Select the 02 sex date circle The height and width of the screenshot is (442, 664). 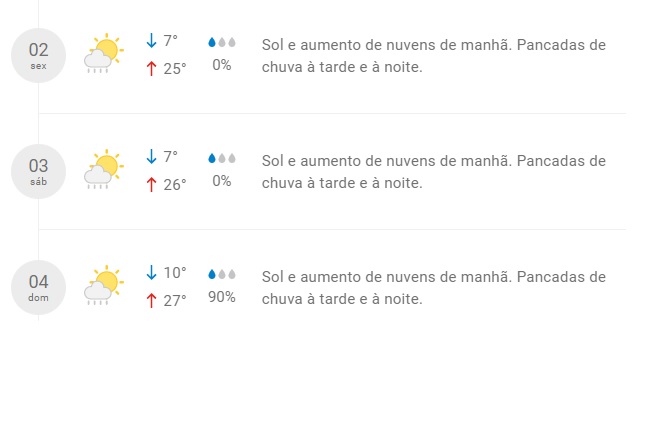pyautogui.click(x=38, y=55)
